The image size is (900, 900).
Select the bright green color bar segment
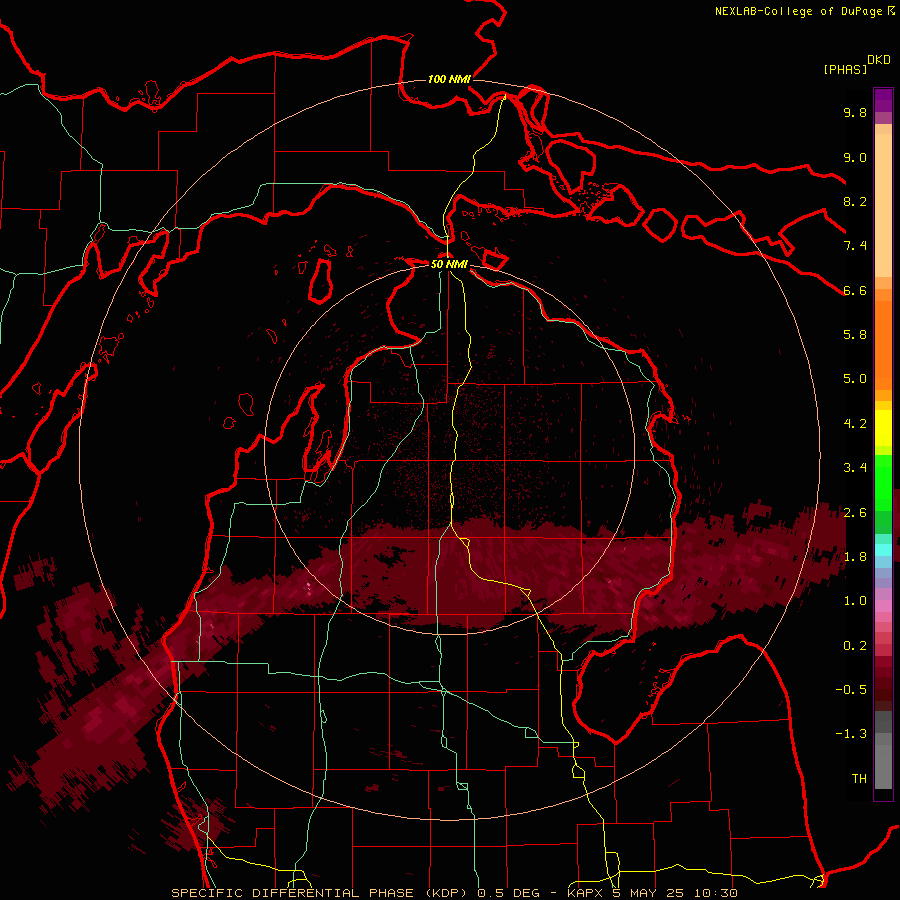click(x=883, y=482)
